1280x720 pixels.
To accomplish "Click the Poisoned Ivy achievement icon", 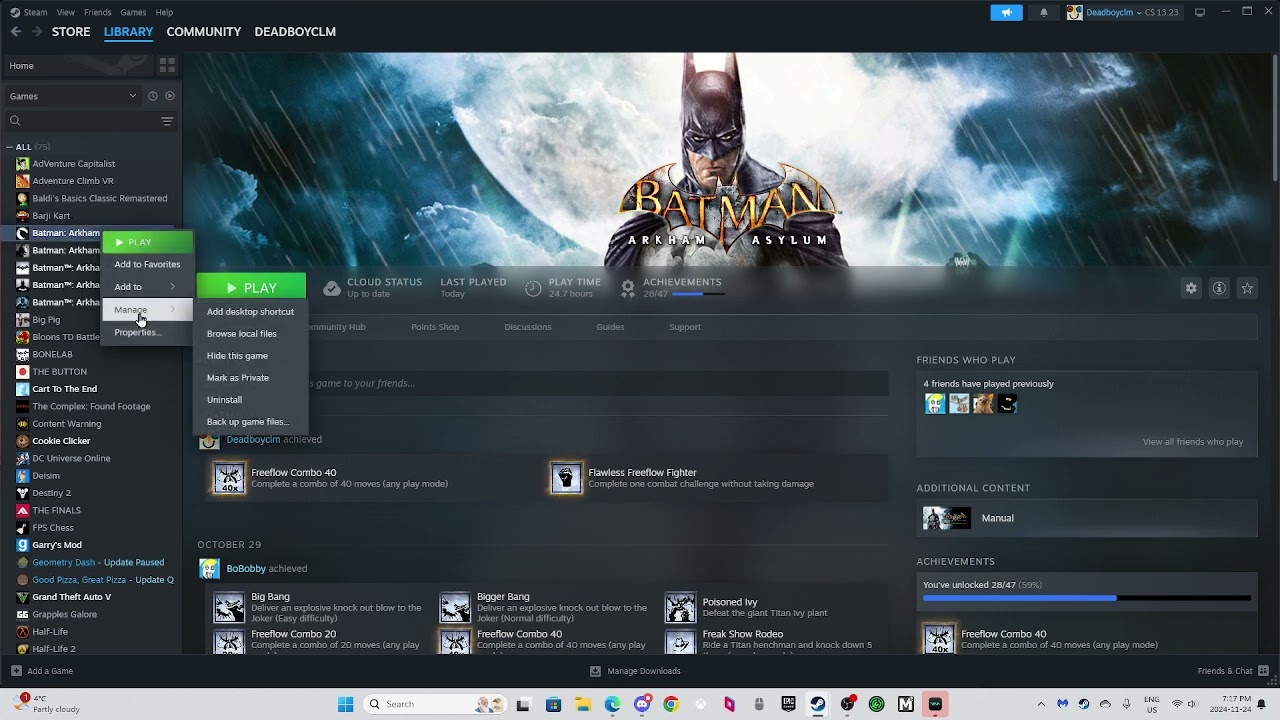I will pyautogui.click(x=681, y=606).
